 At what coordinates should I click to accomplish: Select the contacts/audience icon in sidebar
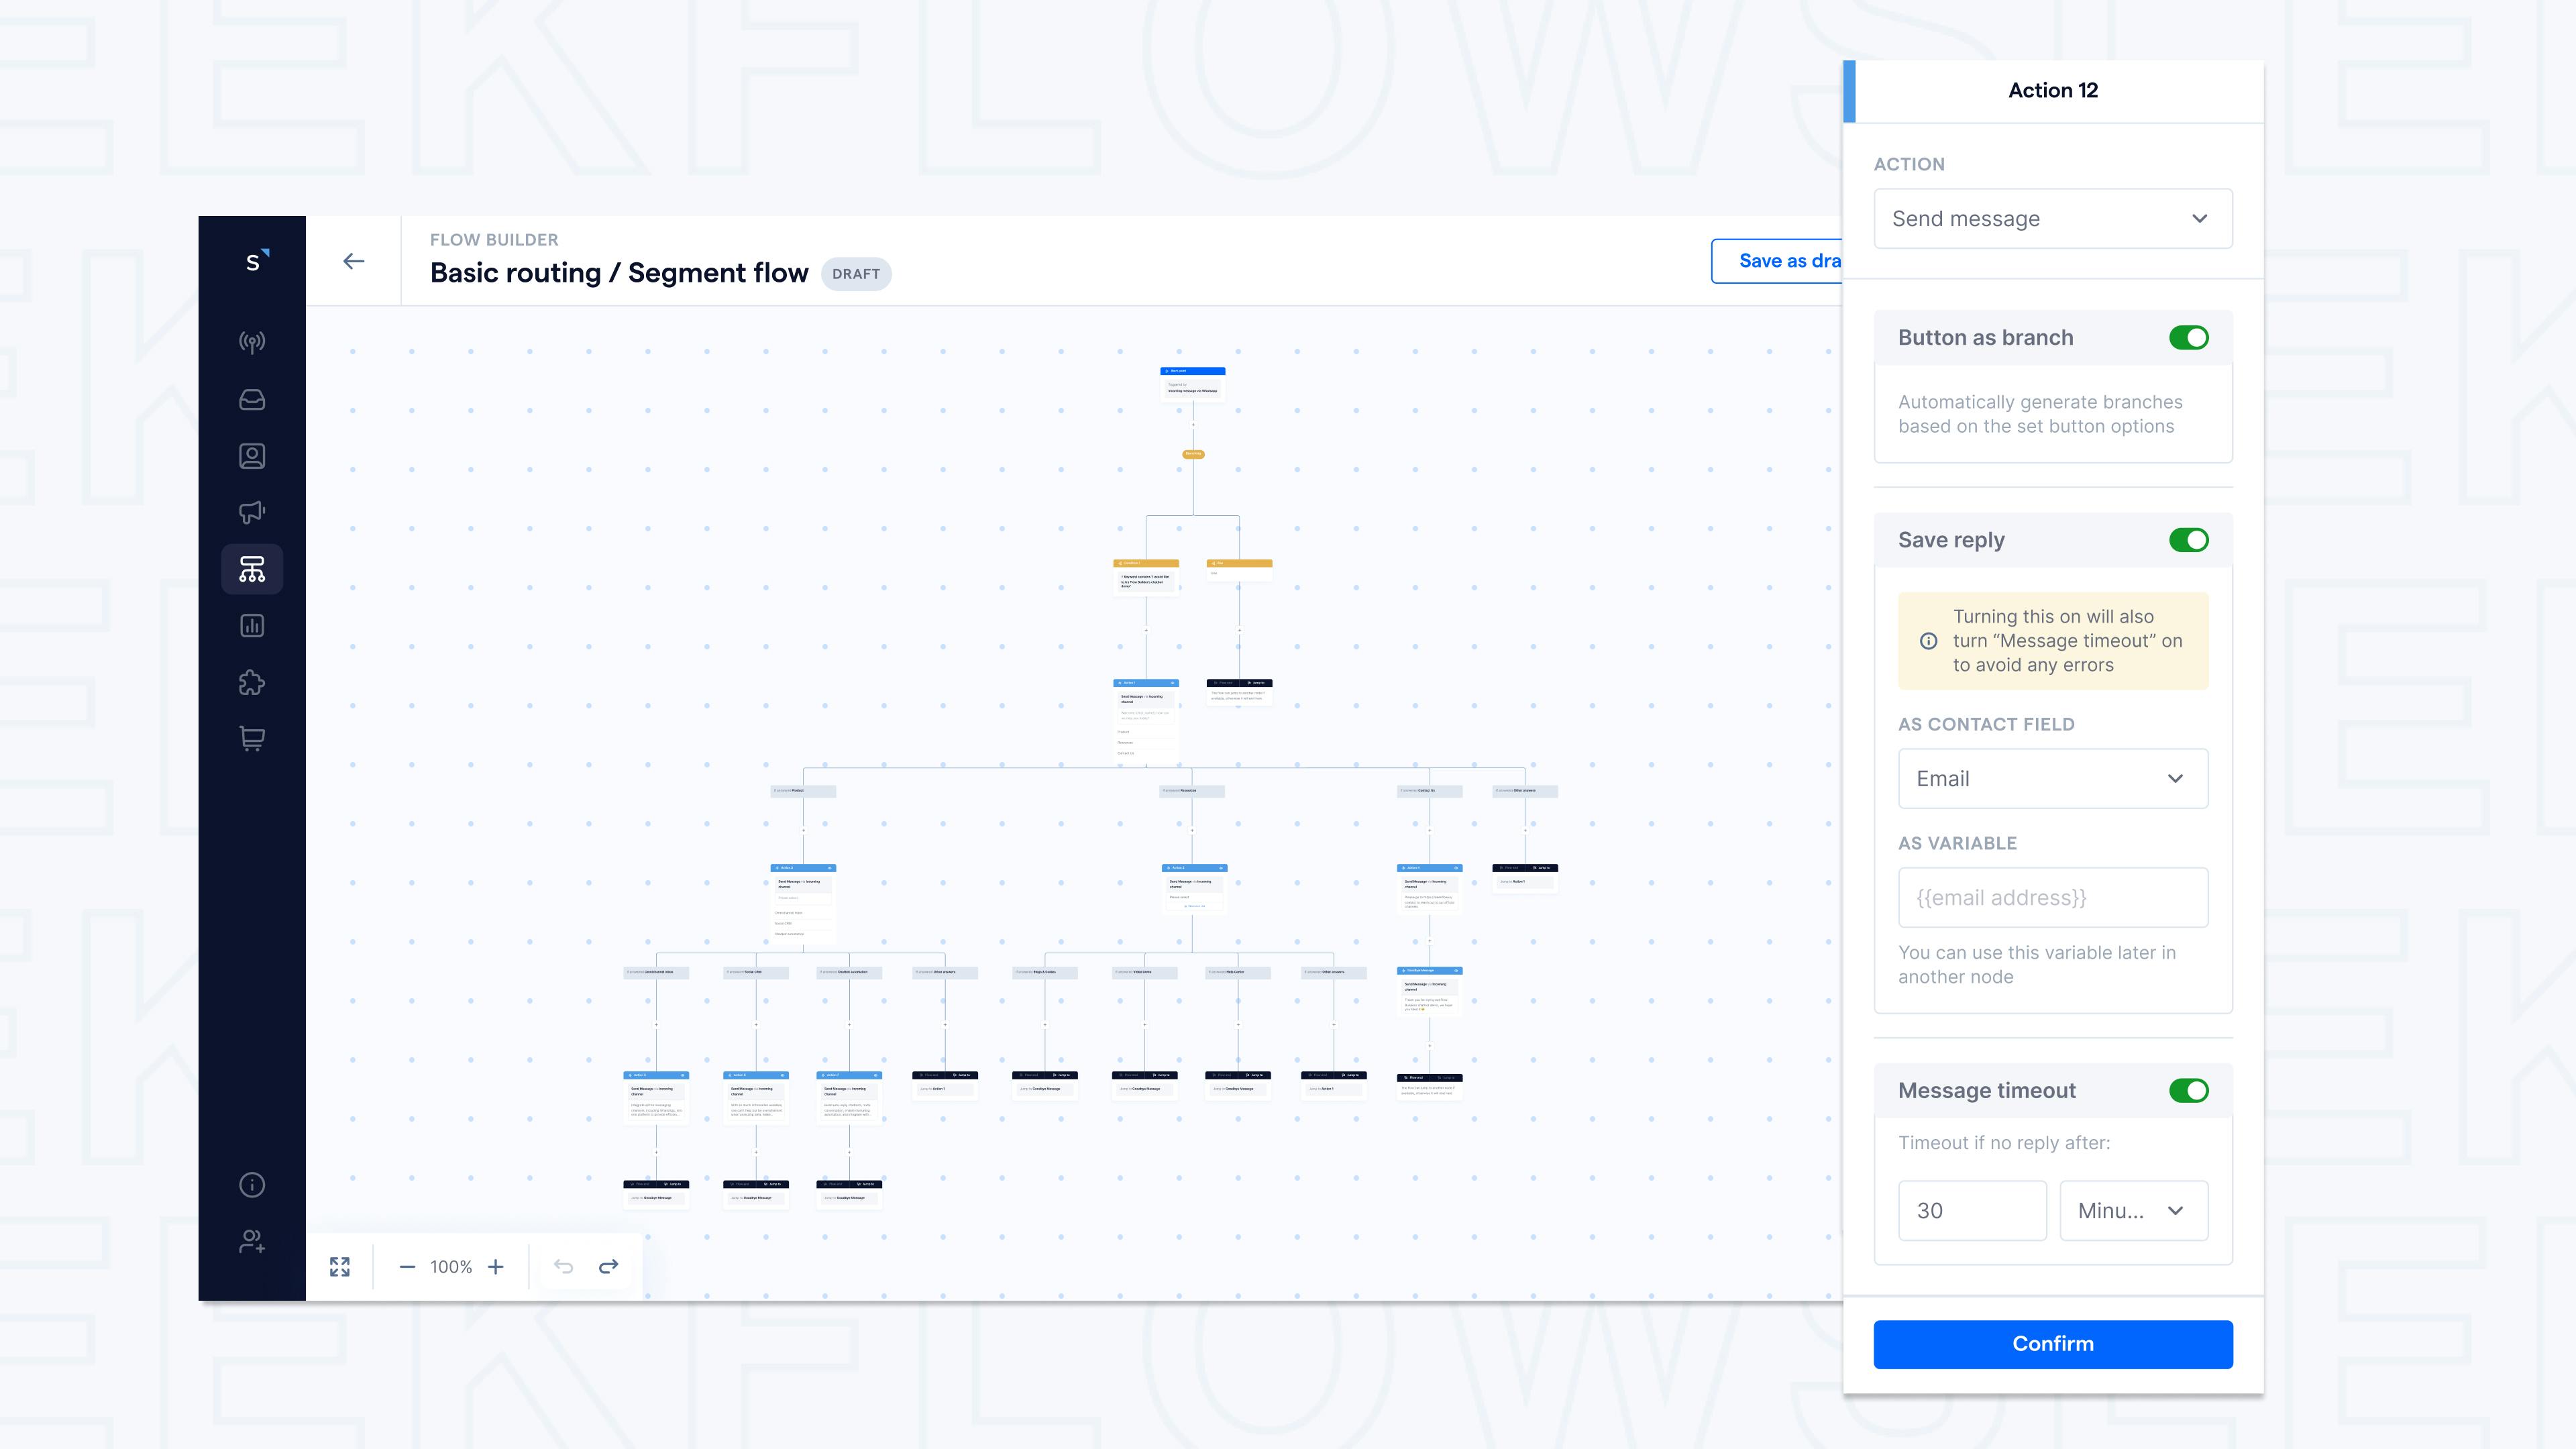[253, 455]
